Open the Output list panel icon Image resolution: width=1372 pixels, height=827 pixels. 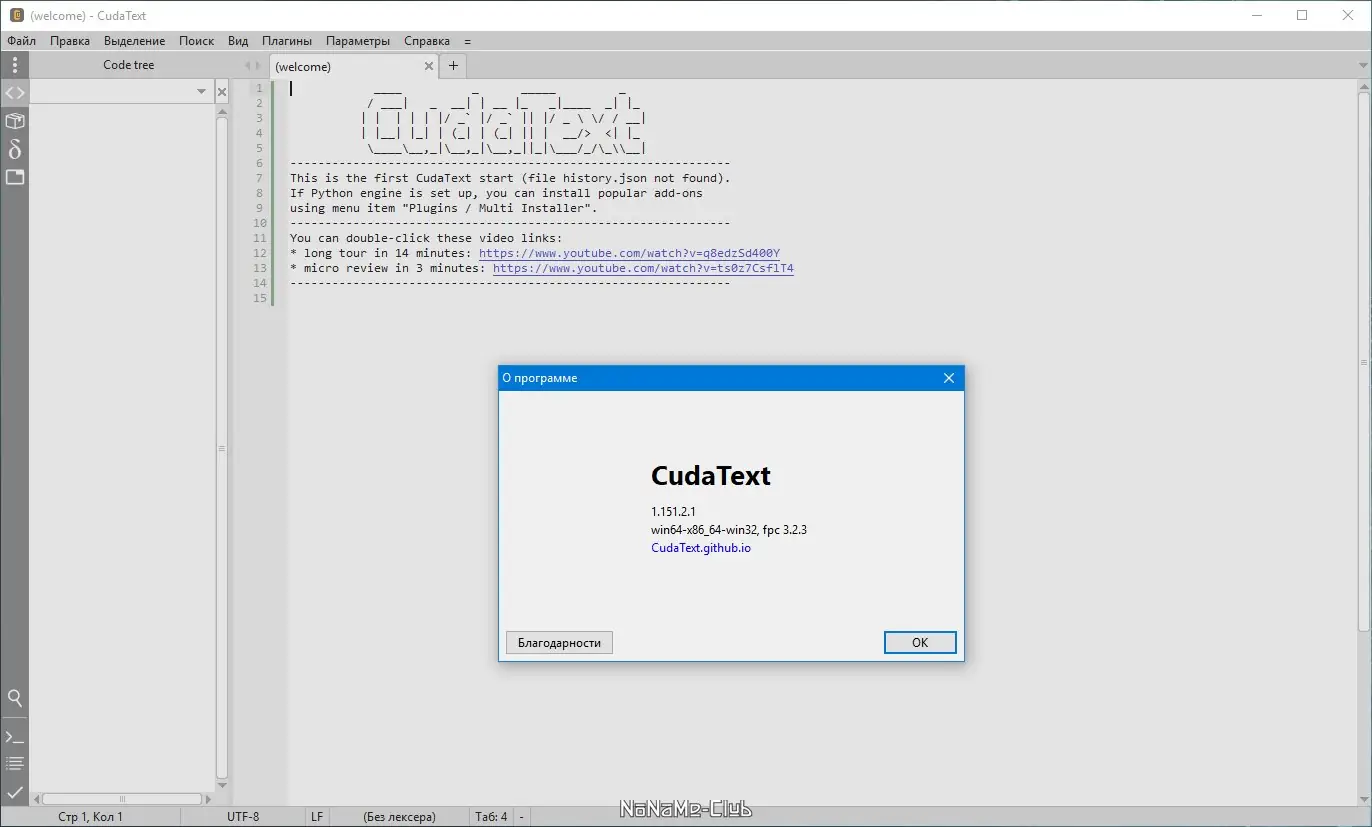point(15,764)
